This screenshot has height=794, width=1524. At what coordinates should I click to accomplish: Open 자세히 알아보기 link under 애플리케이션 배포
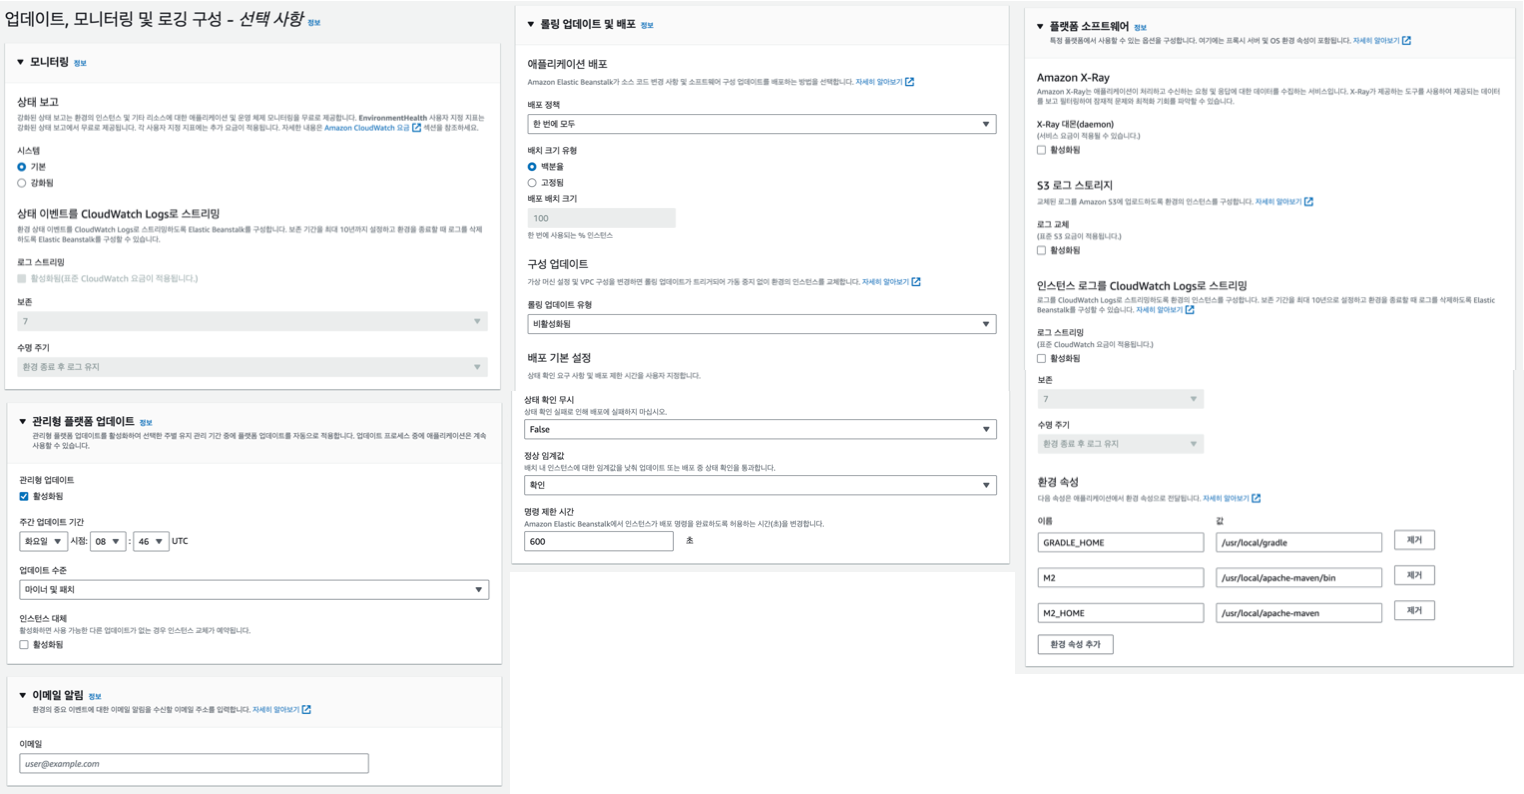point(884,82)
